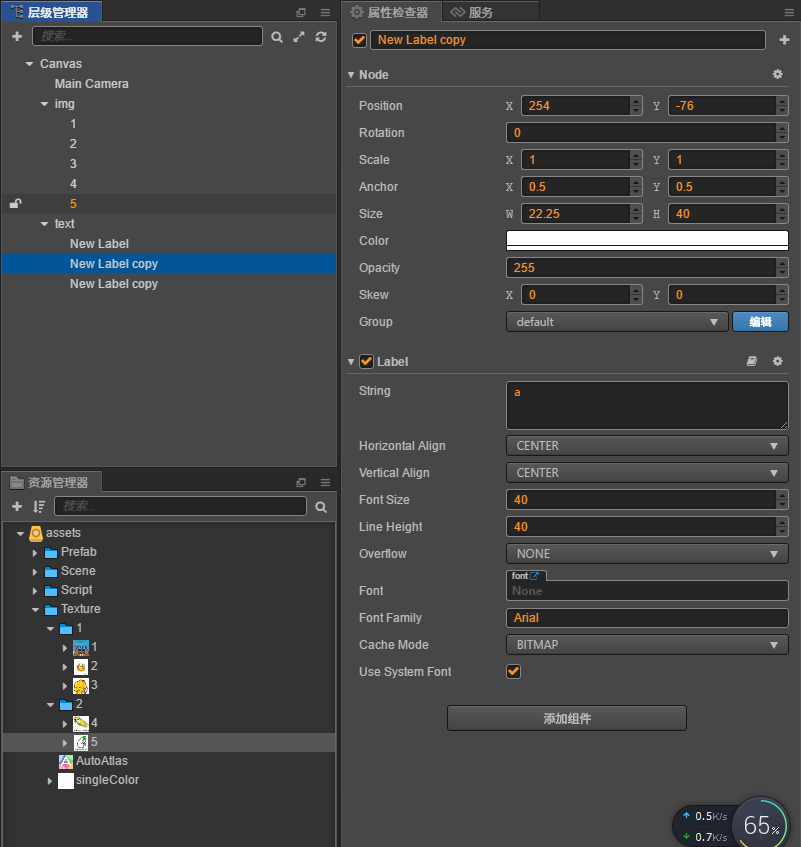Expand the Prefab folder

[35, 553]
